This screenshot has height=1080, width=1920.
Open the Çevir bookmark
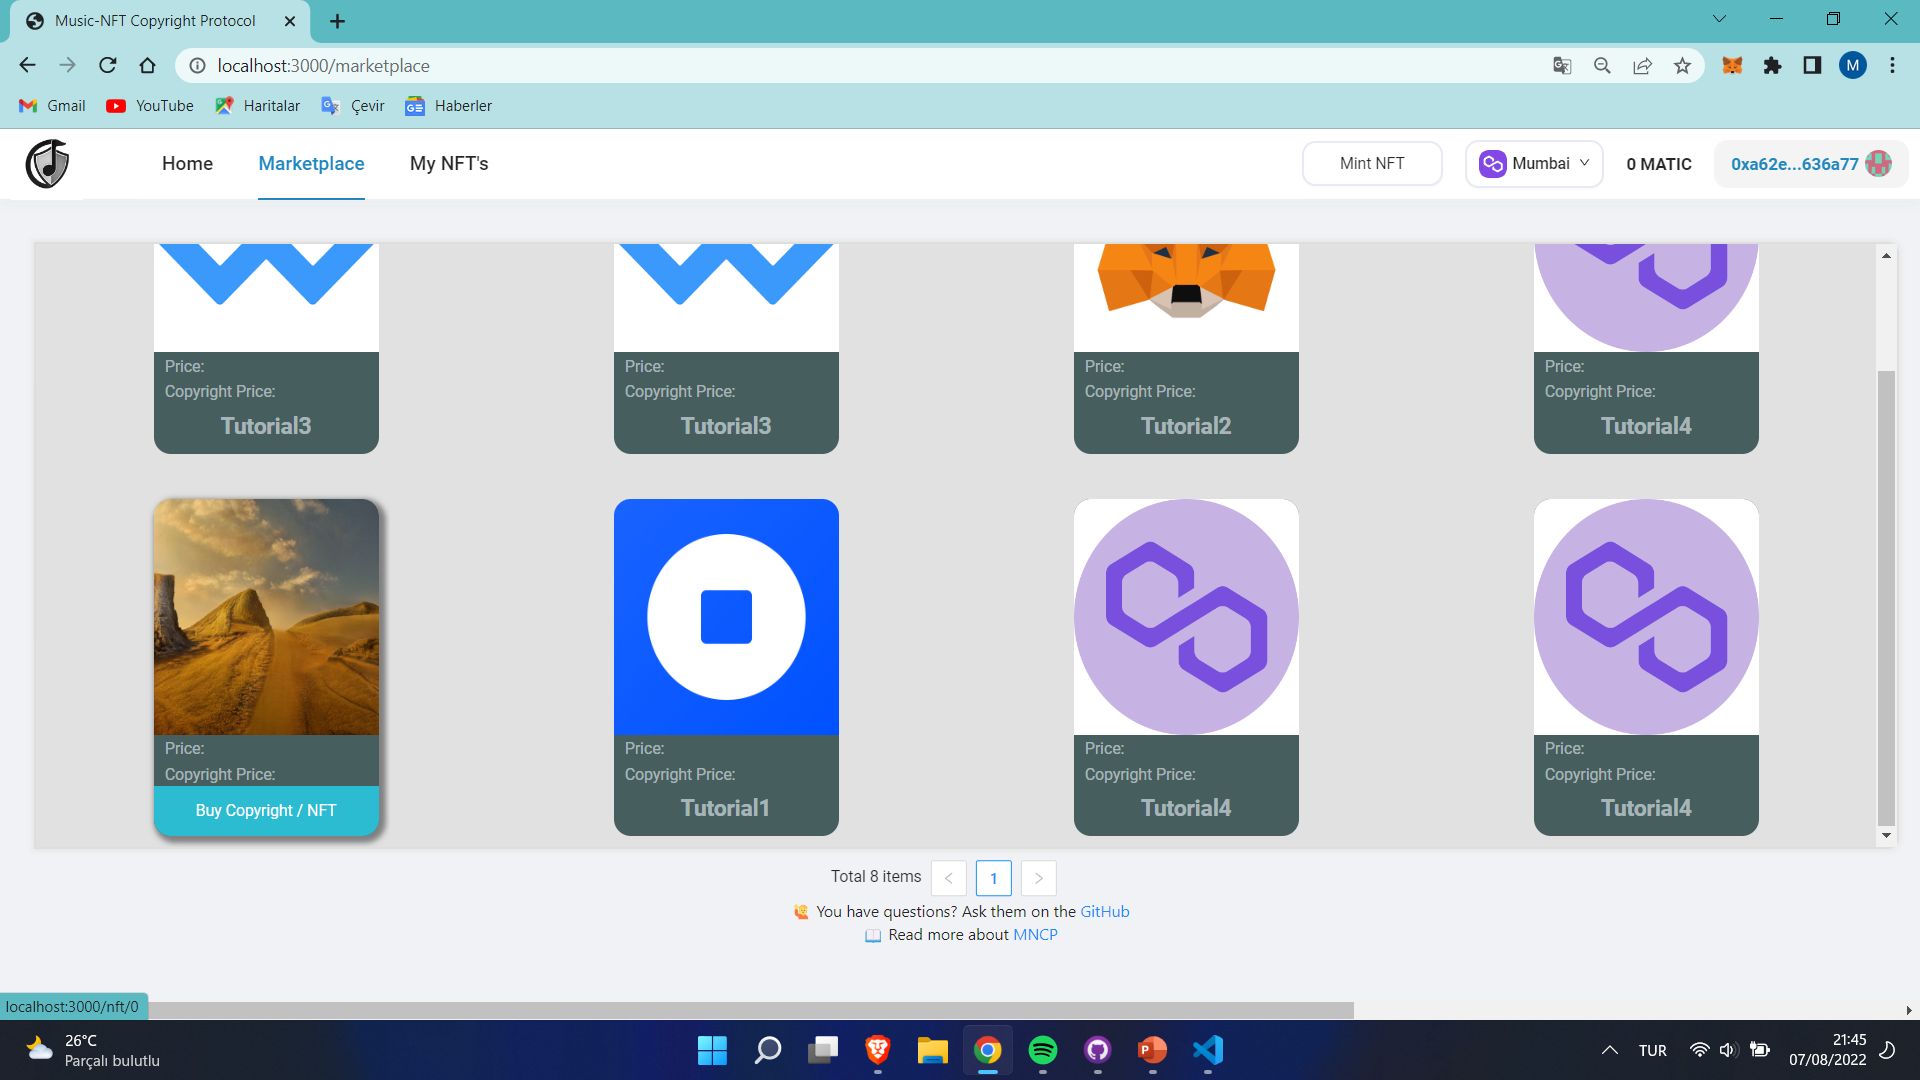[x=352, y=105]
